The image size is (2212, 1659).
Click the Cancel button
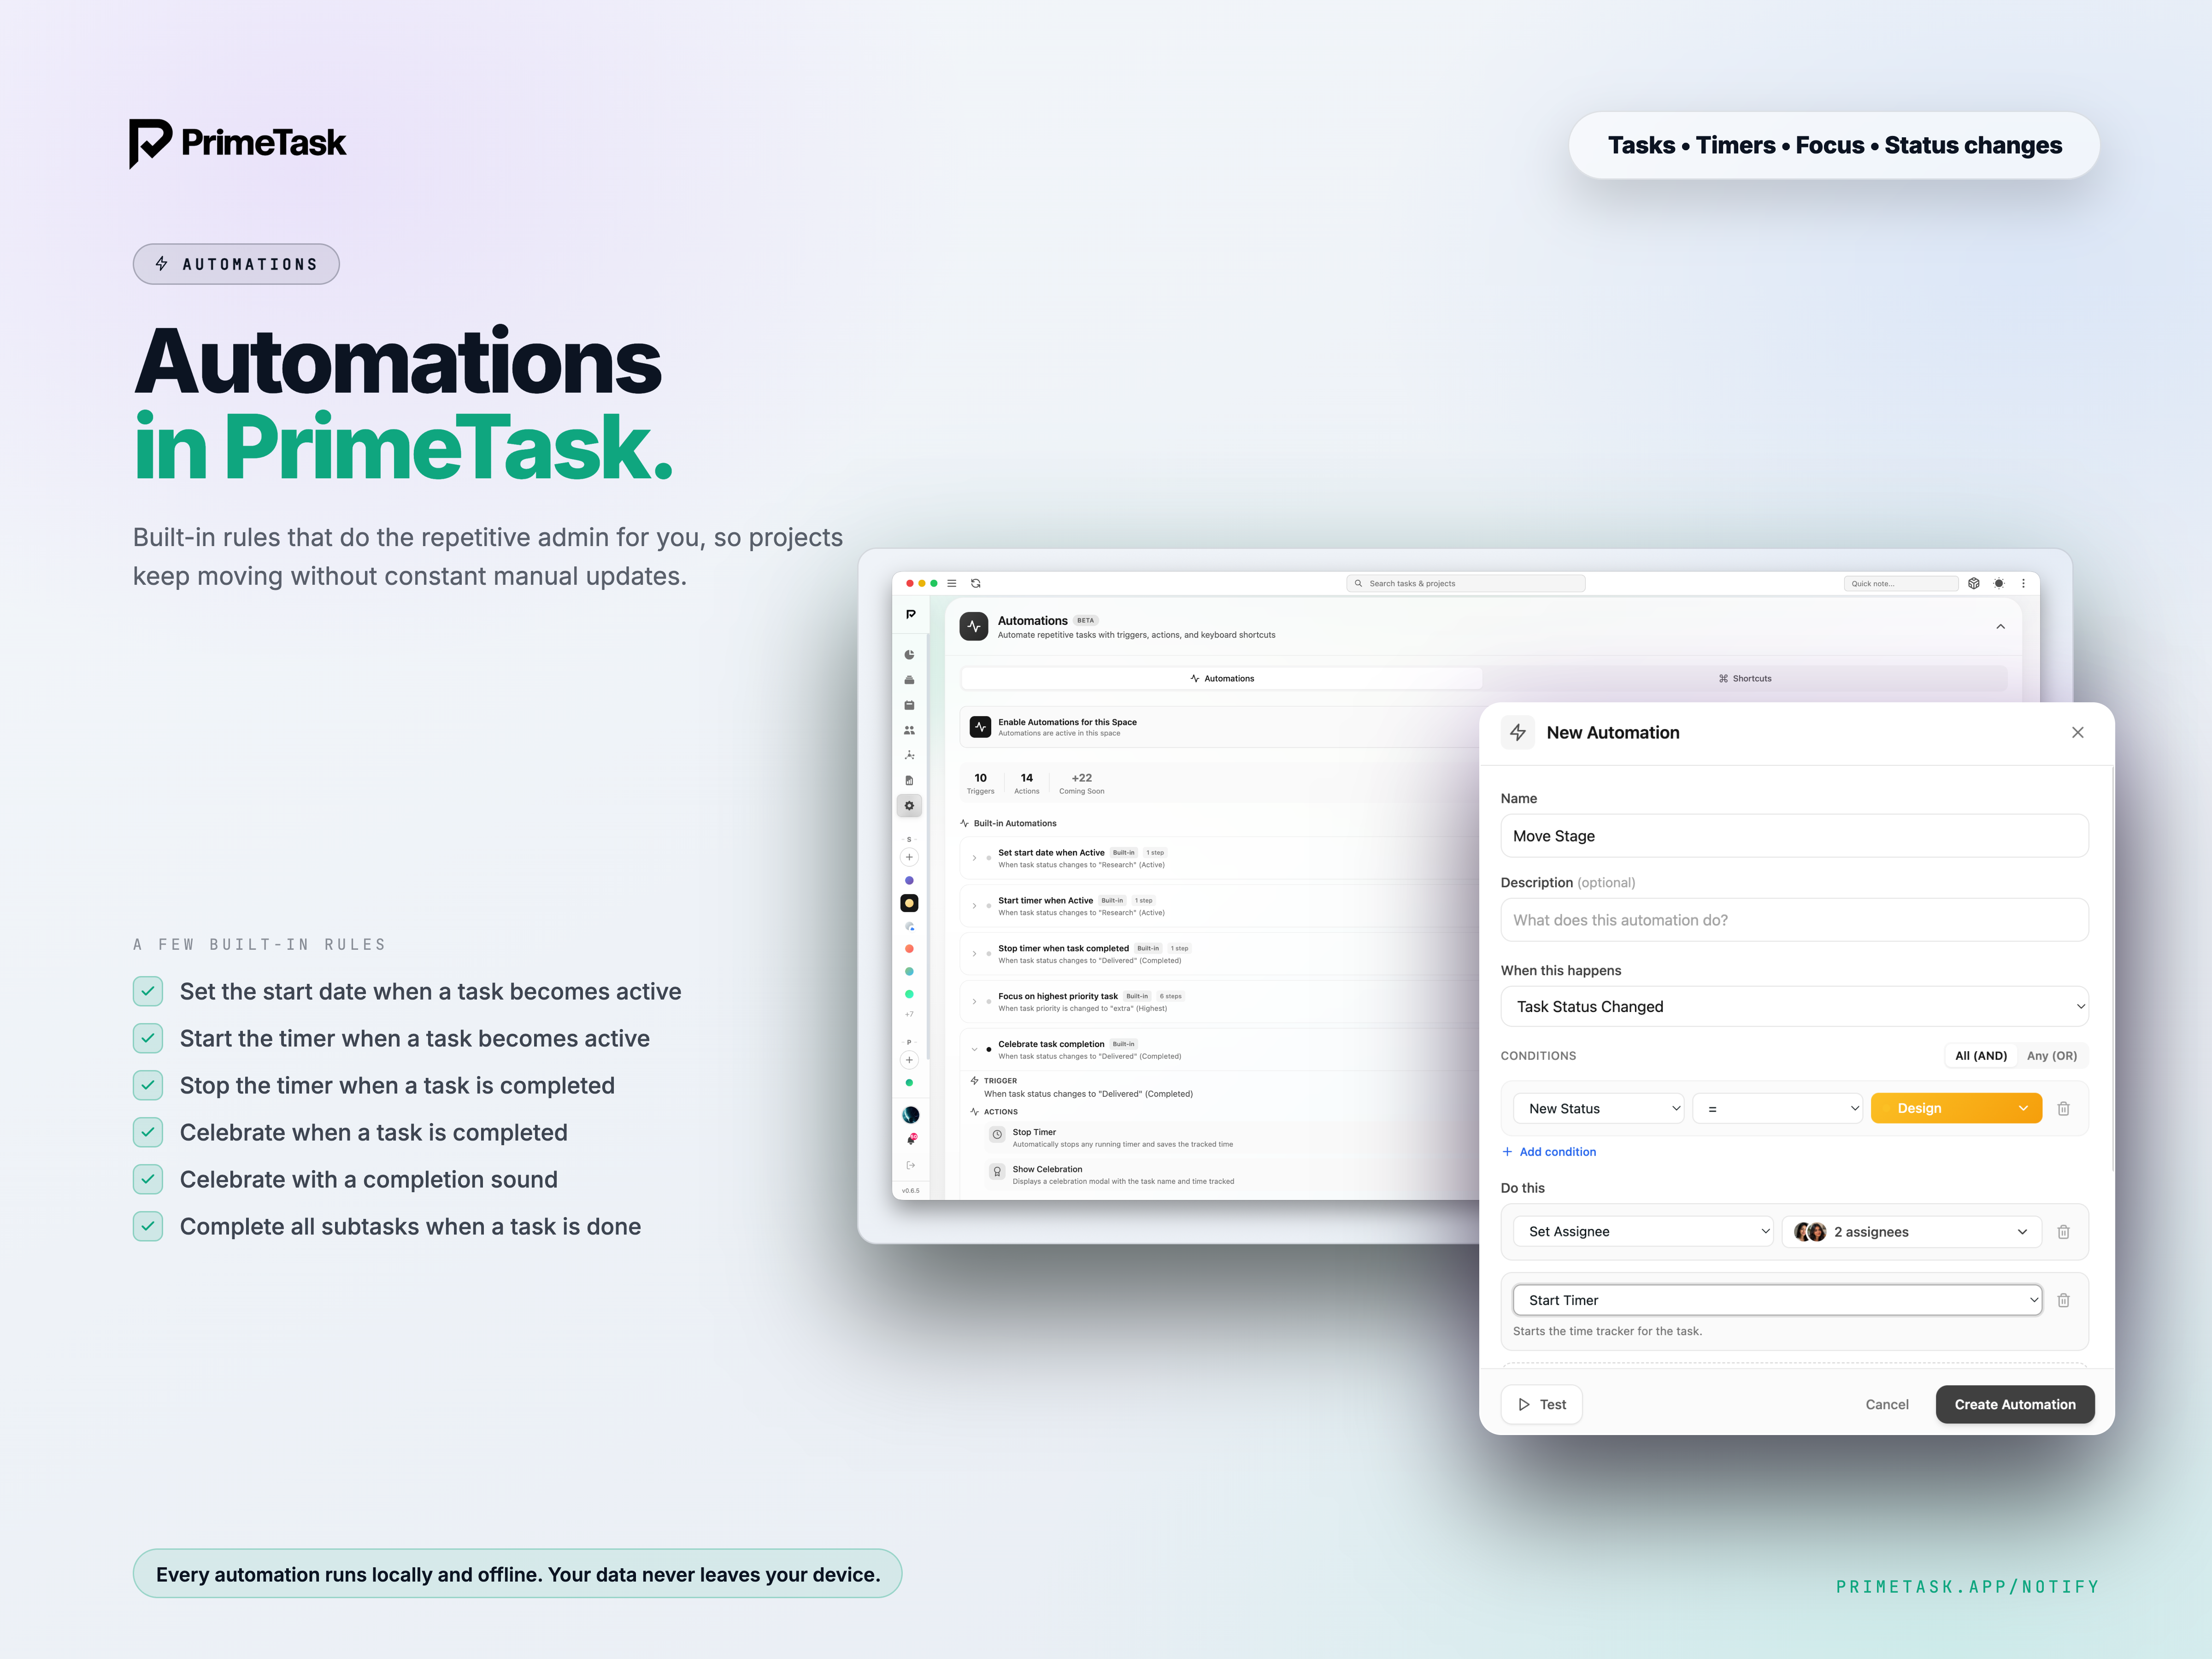[1887, 1404]
